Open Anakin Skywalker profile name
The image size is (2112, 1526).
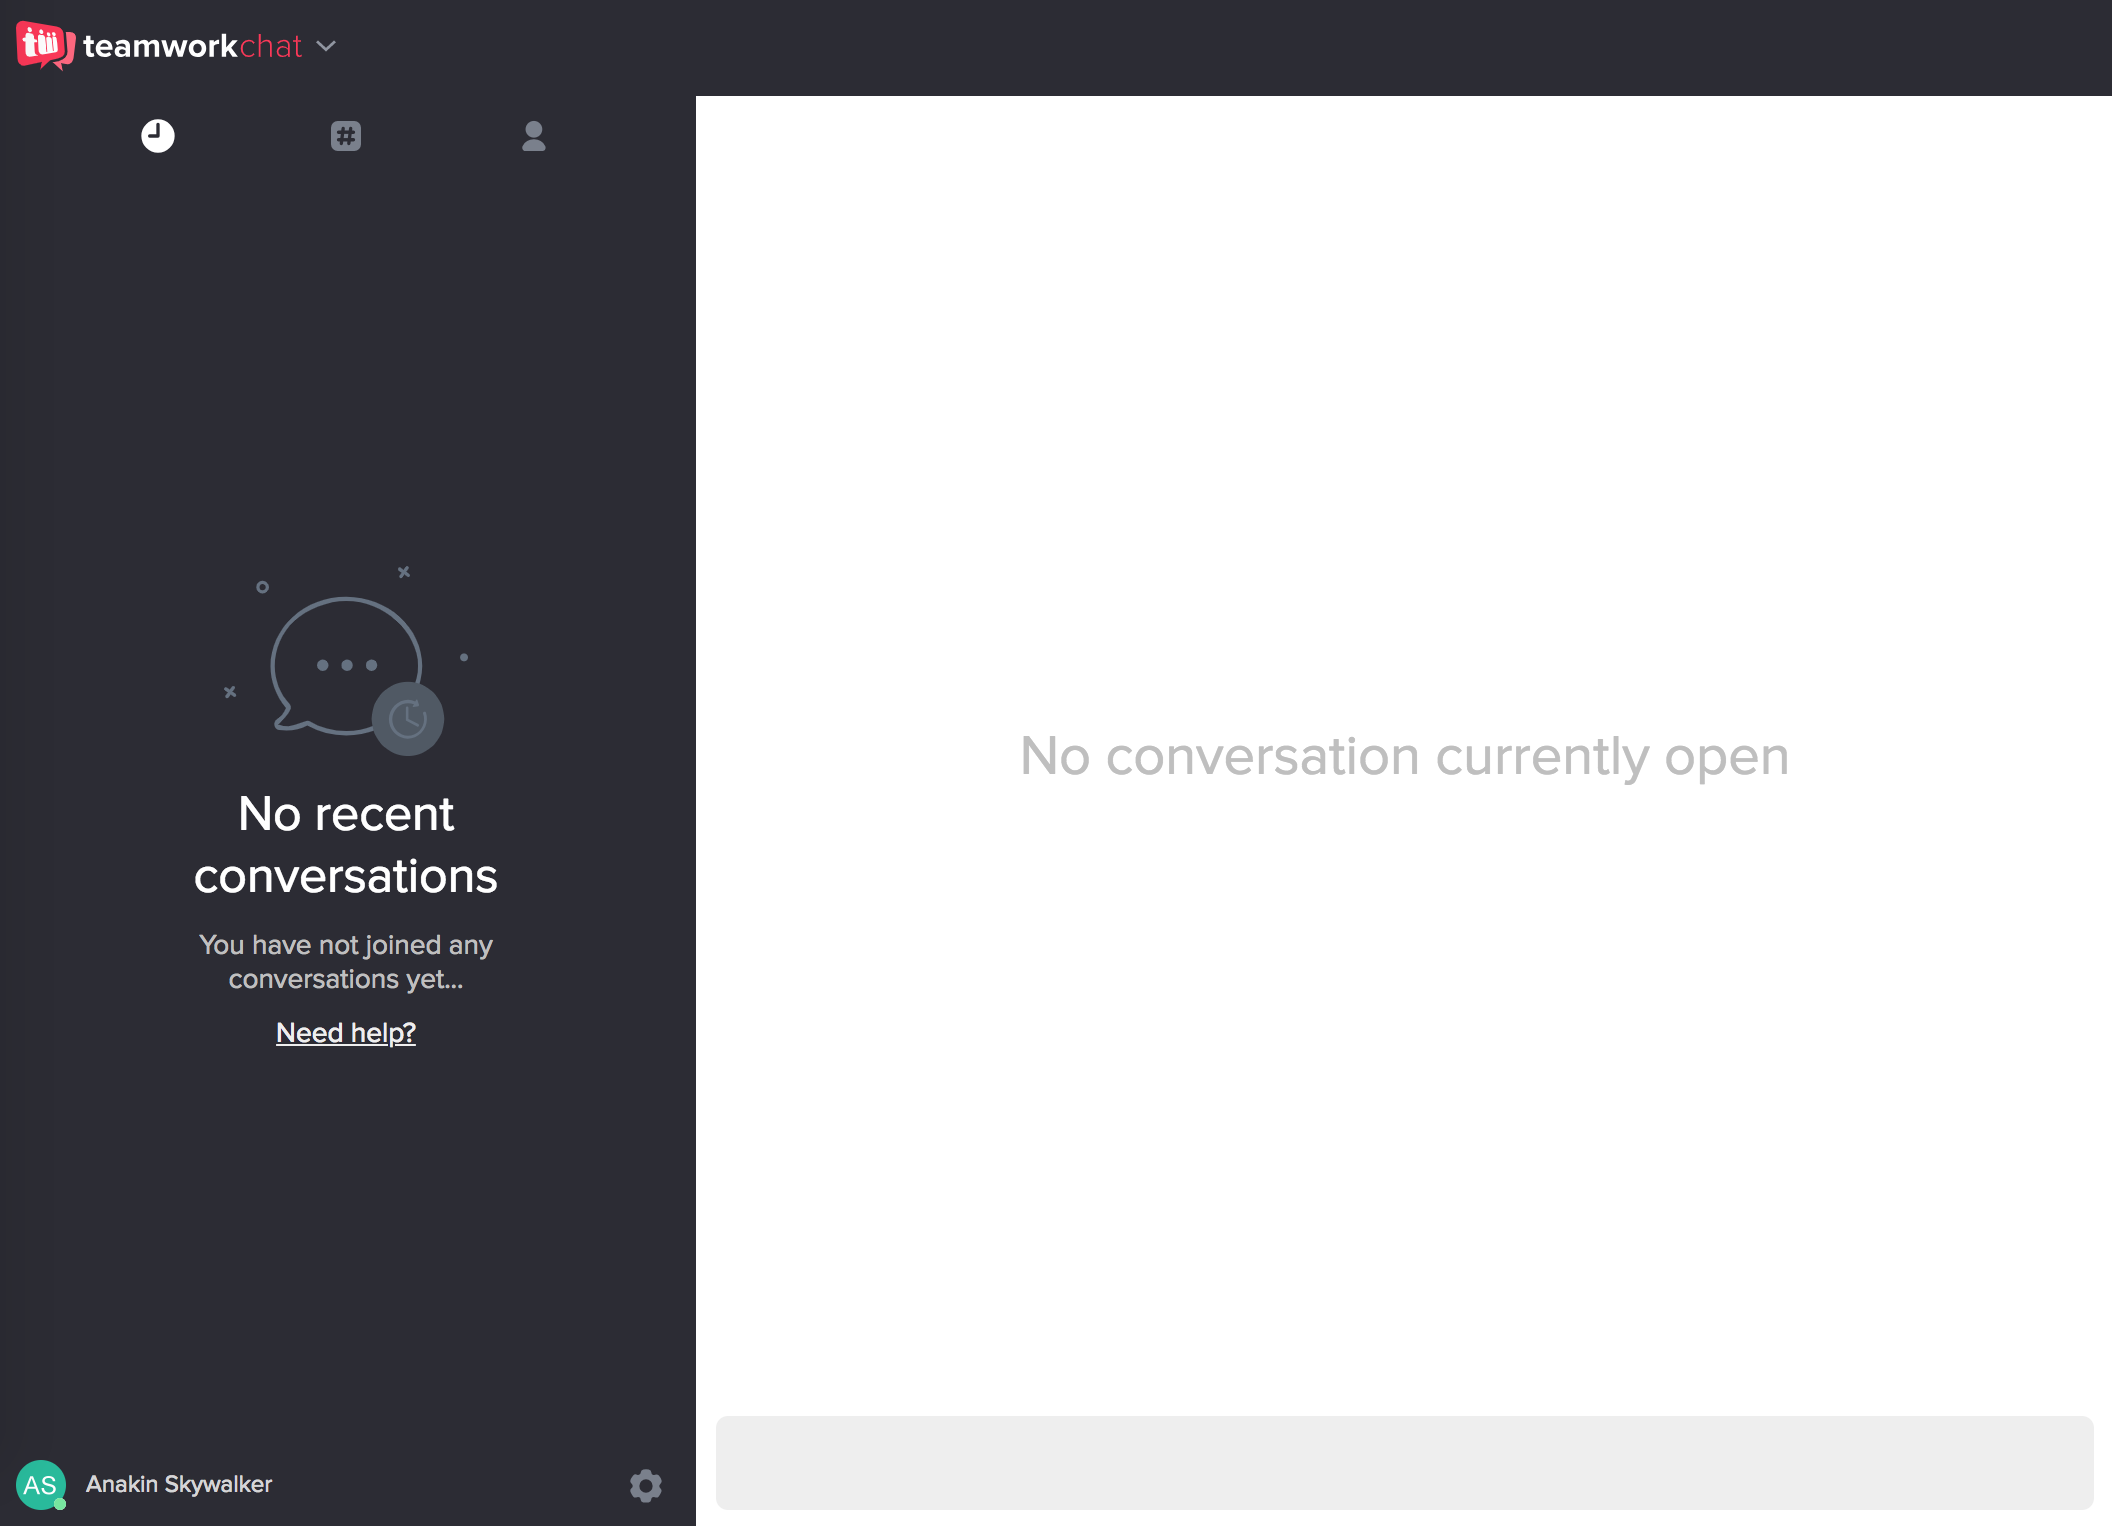click(x=179, y=1484)
